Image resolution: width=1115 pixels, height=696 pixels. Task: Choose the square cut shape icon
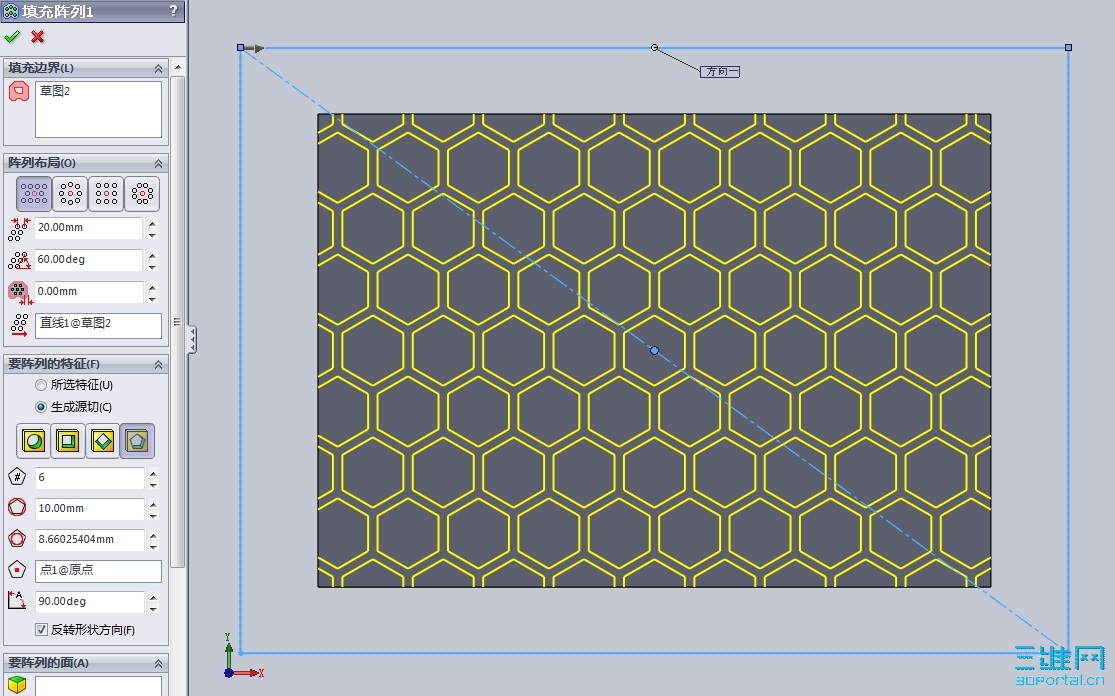68,441
